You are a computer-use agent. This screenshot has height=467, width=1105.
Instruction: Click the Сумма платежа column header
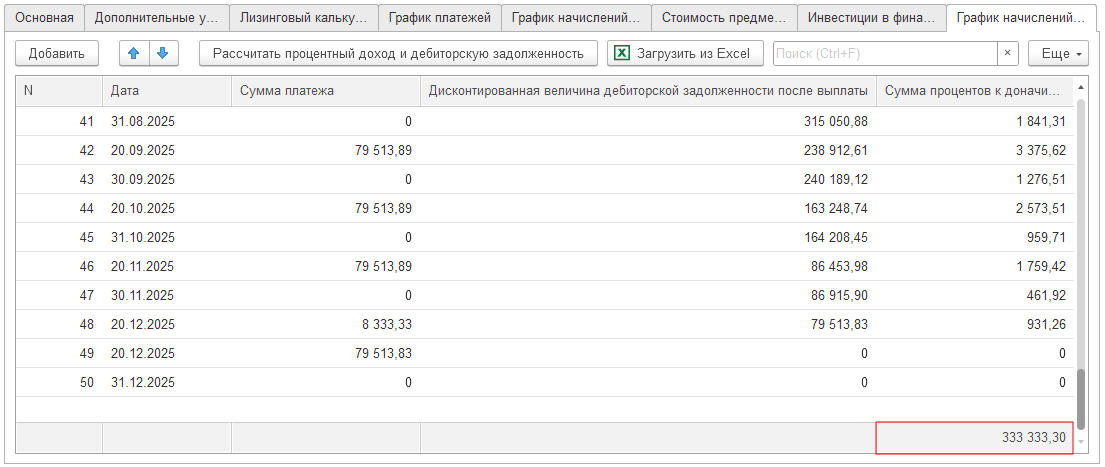tap(325, 91)
